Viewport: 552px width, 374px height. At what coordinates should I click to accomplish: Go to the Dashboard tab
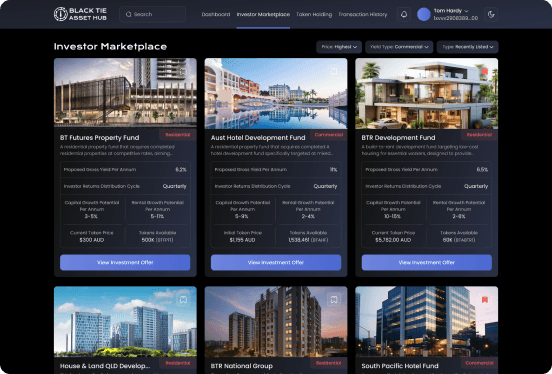[x=216, y=14]
